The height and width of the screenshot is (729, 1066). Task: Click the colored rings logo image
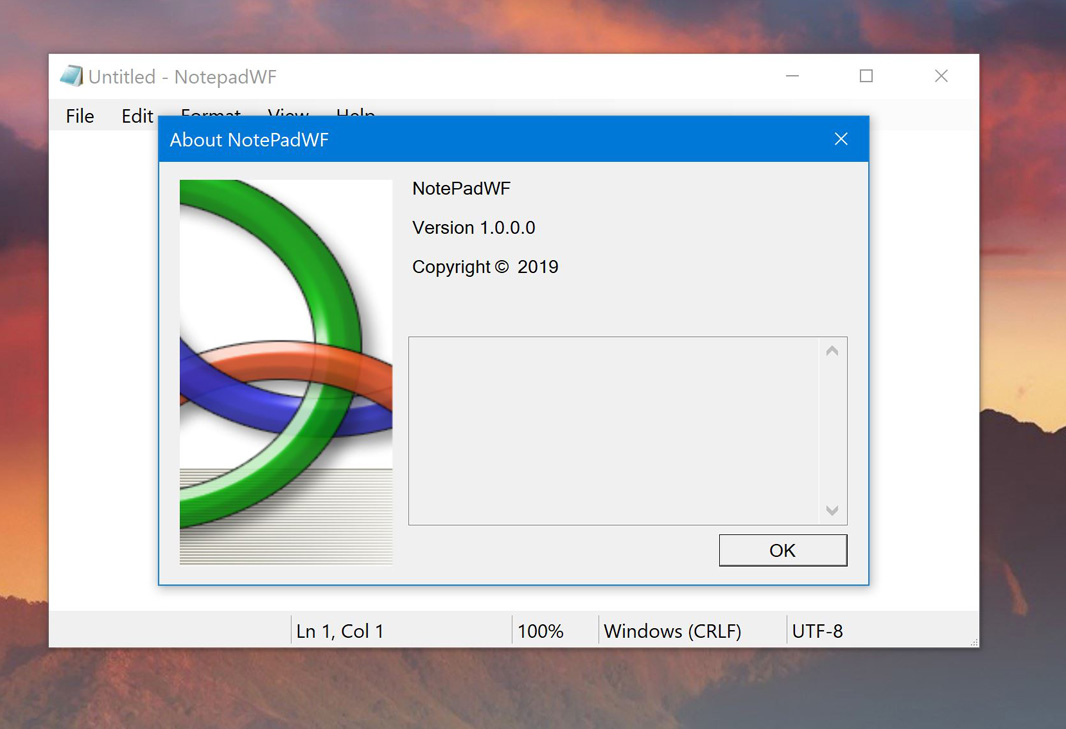tap(286, 372)
